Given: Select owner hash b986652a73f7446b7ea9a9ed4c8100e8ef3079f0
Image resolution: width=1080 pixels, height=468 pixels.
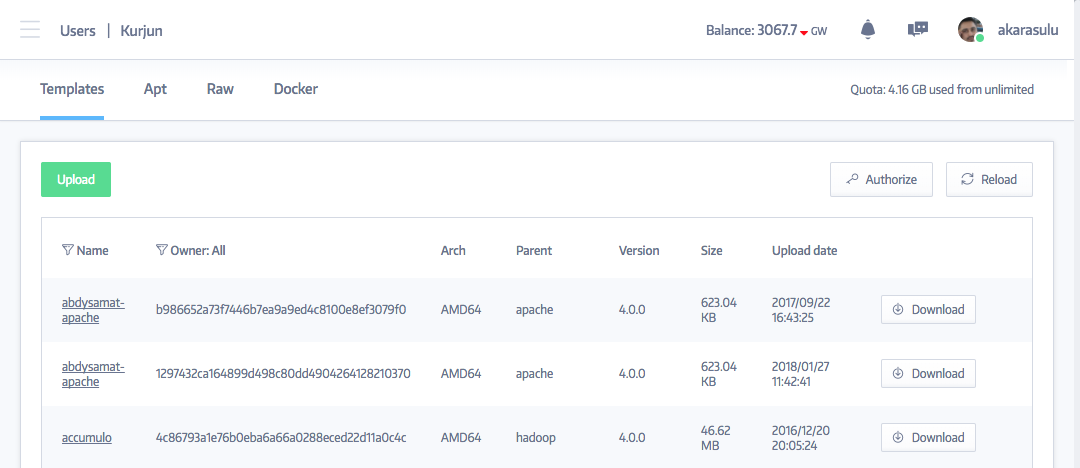Looking at the screenshot, I should (282, 309).
